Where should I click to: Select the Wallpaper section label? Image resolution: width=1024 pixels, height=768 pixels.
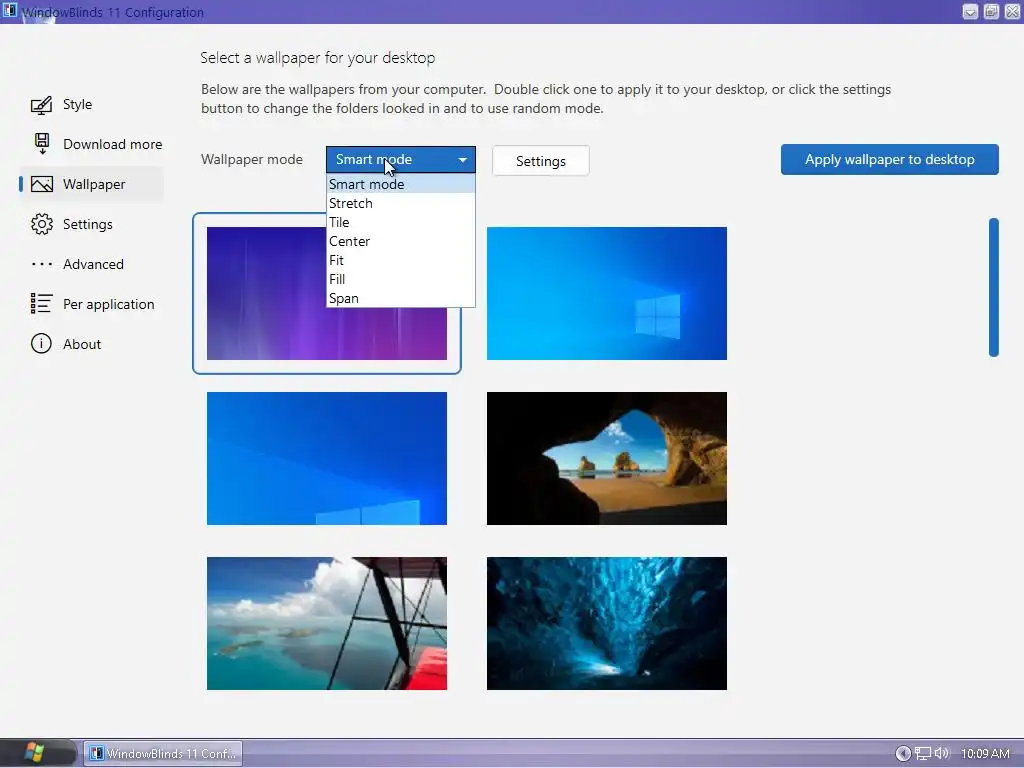(94, 184)
